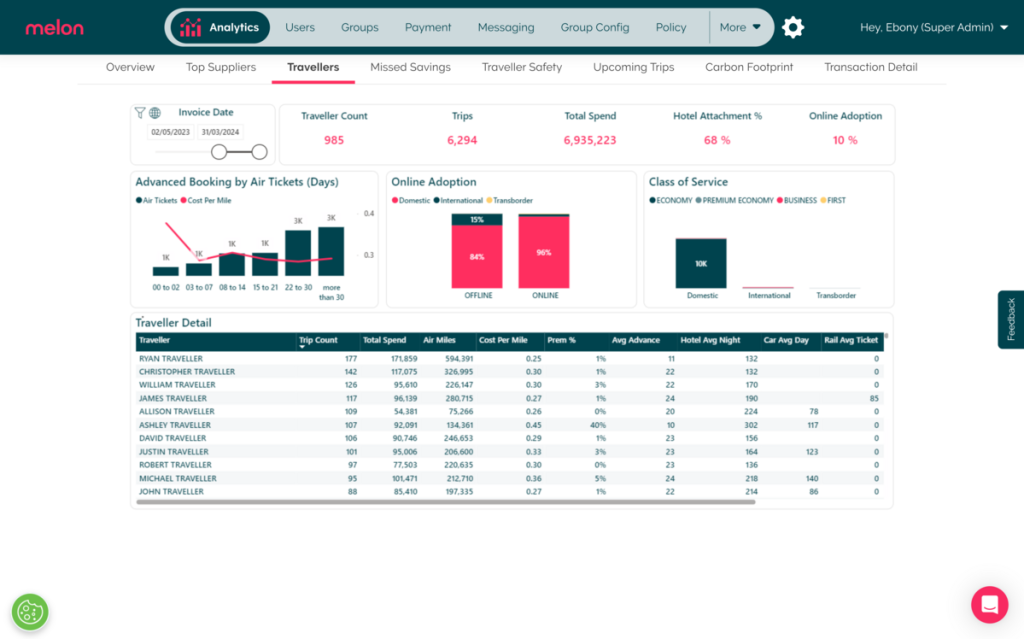Sort by Trip Count column
The height and width of the screenshot is (639, 1024).
click(318, 340)
